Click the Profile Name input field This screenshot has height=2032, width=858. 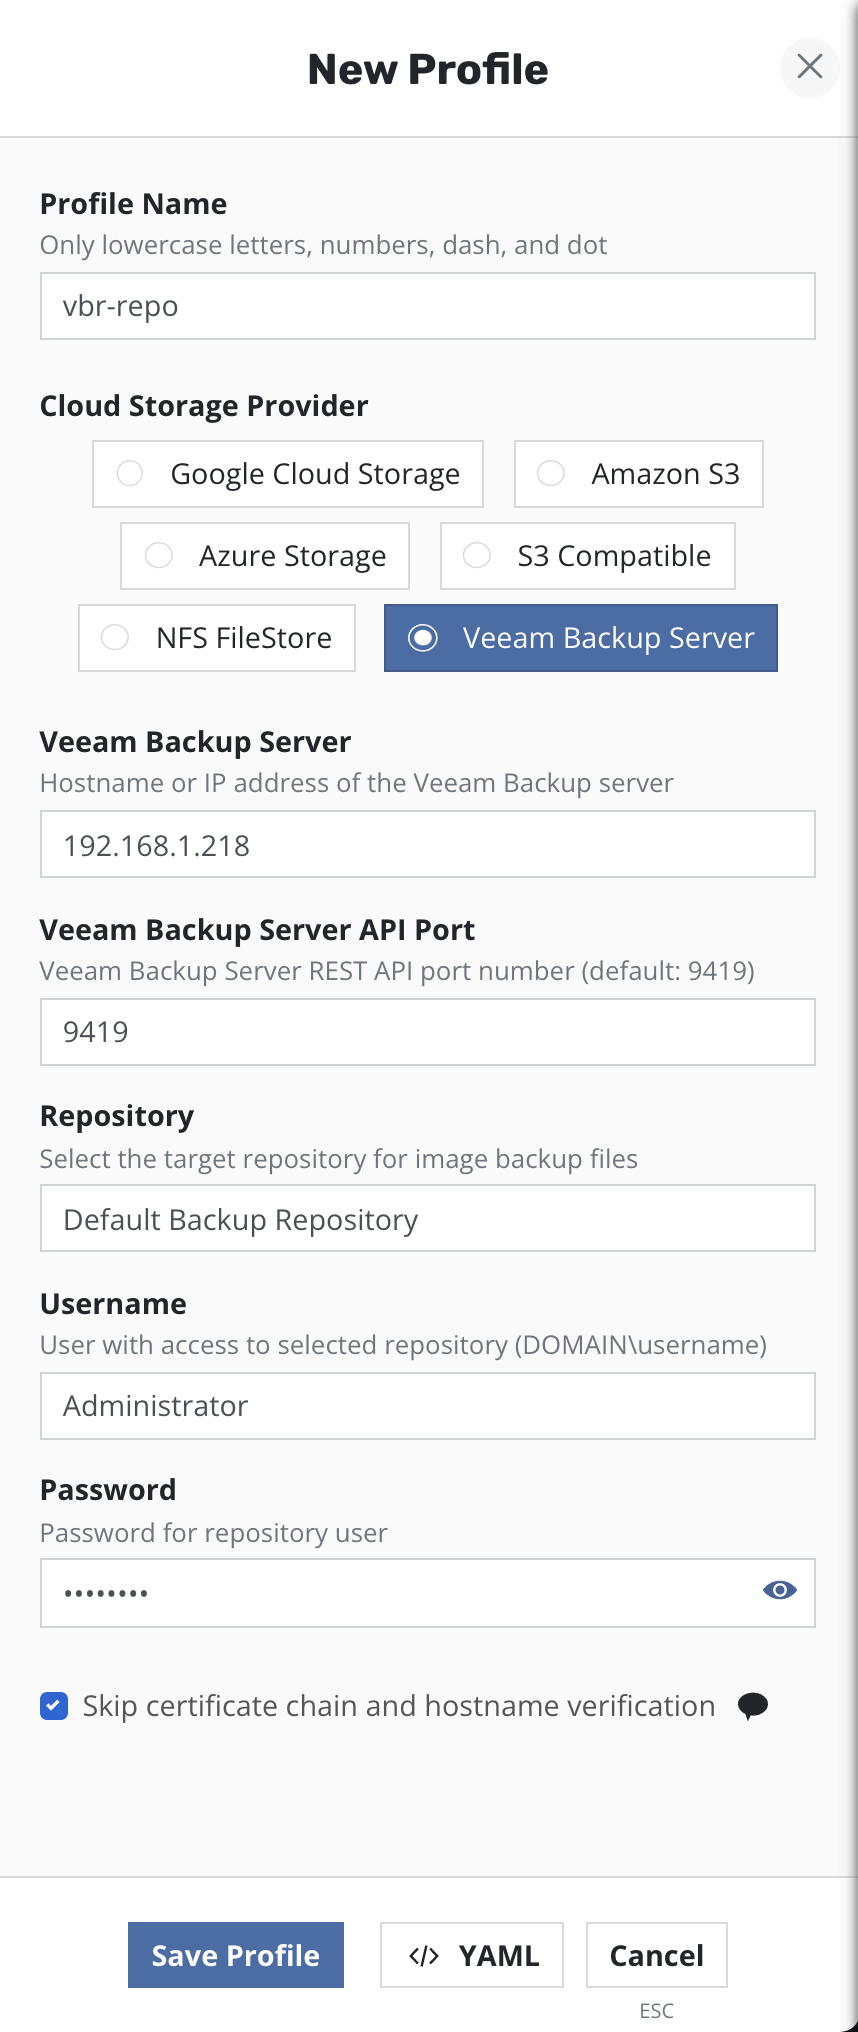coord(427,306)
